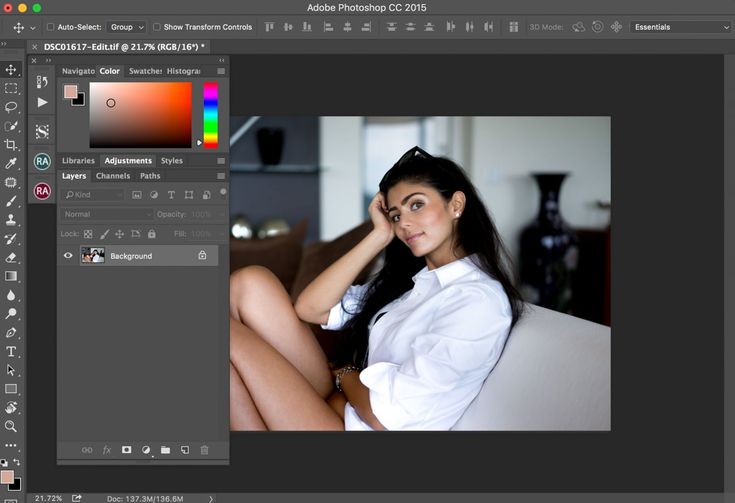
Task: Open the Swatches panel tab
Action: 145,71
